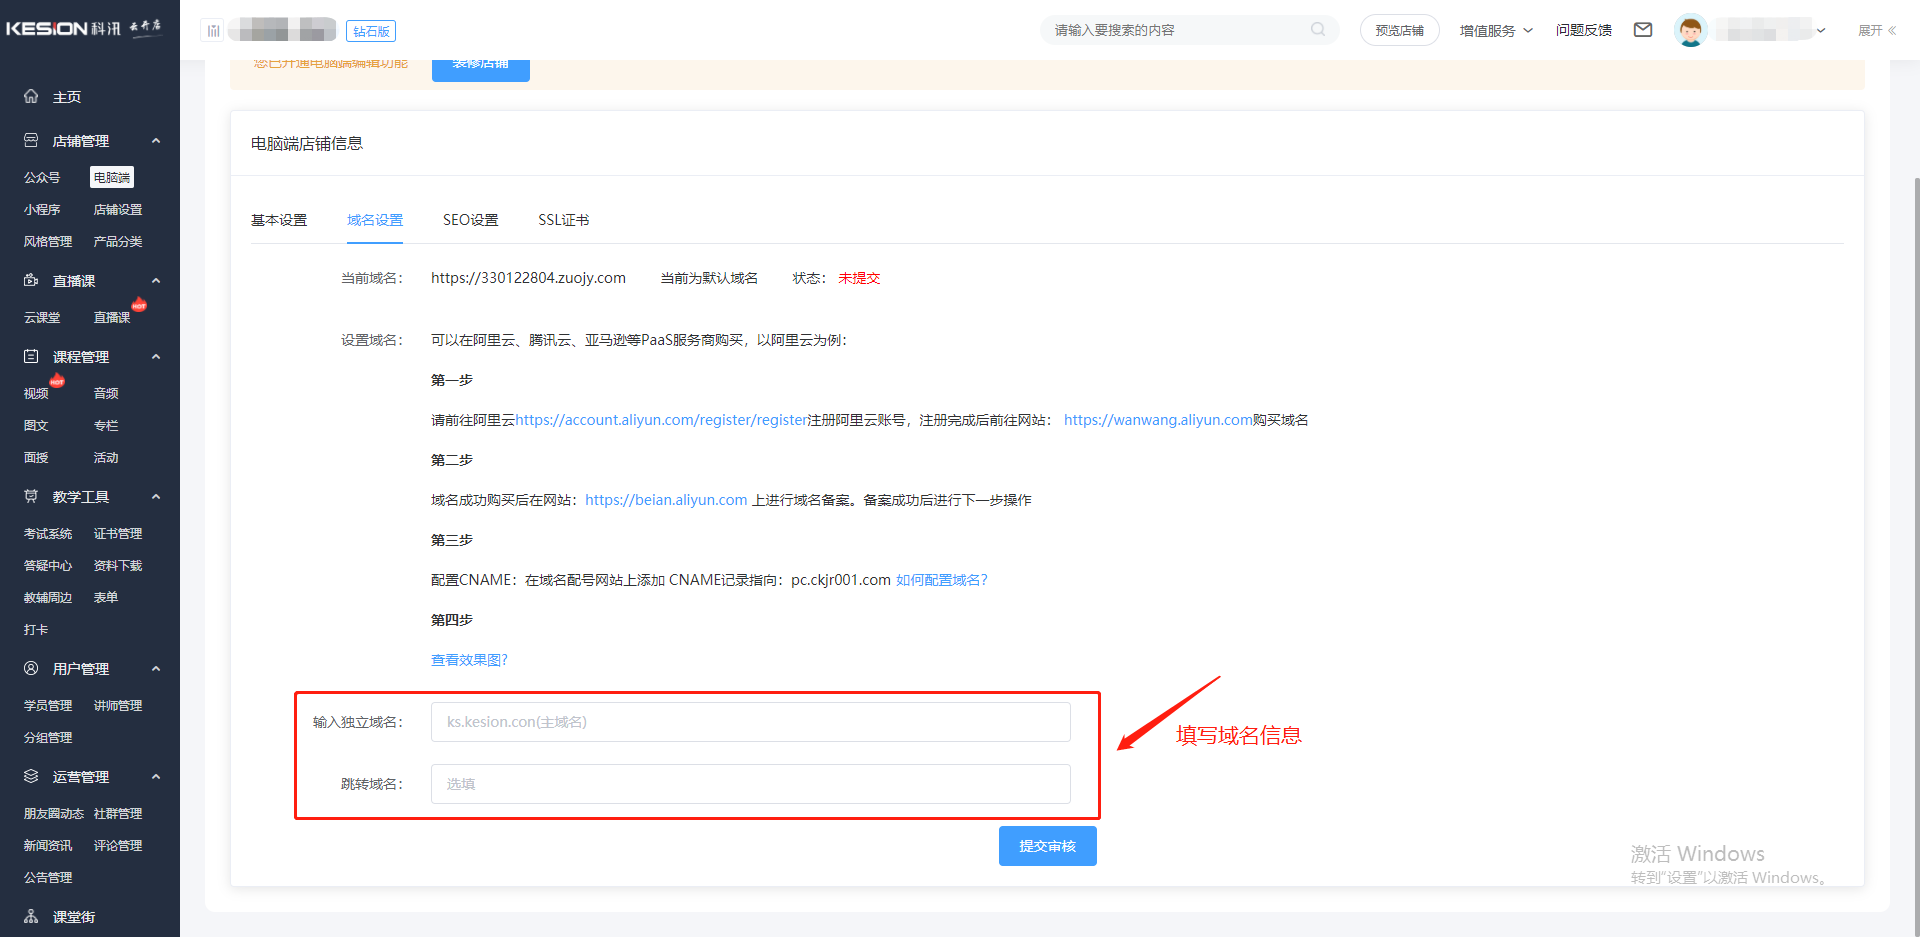Screen dimensions: 1920x937
Task: Select the 店铺管理 storefront icon in sidebar
Action: [30, 140]
